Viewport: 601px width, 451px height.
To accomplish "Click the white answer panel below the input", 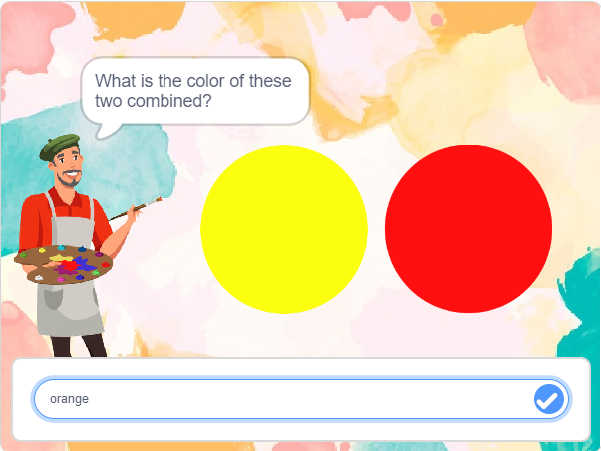I will coord(300,430).
